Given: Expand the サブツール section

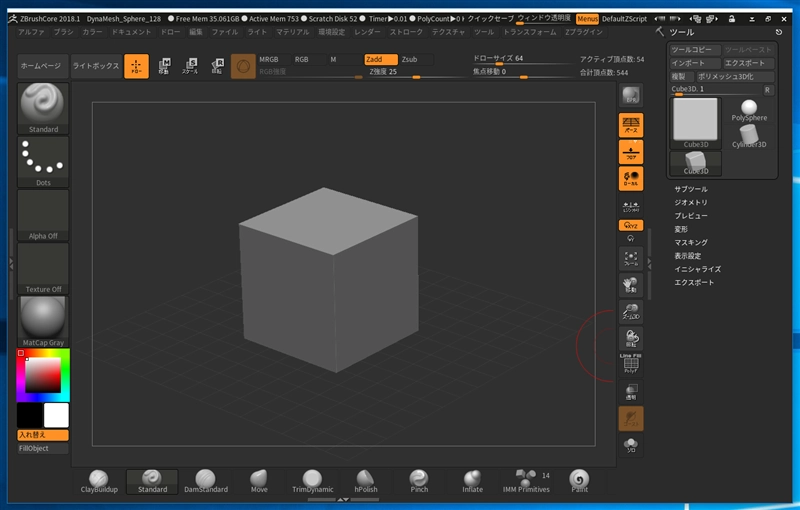Looking at the screenshot, I should [x=691, y=189].
